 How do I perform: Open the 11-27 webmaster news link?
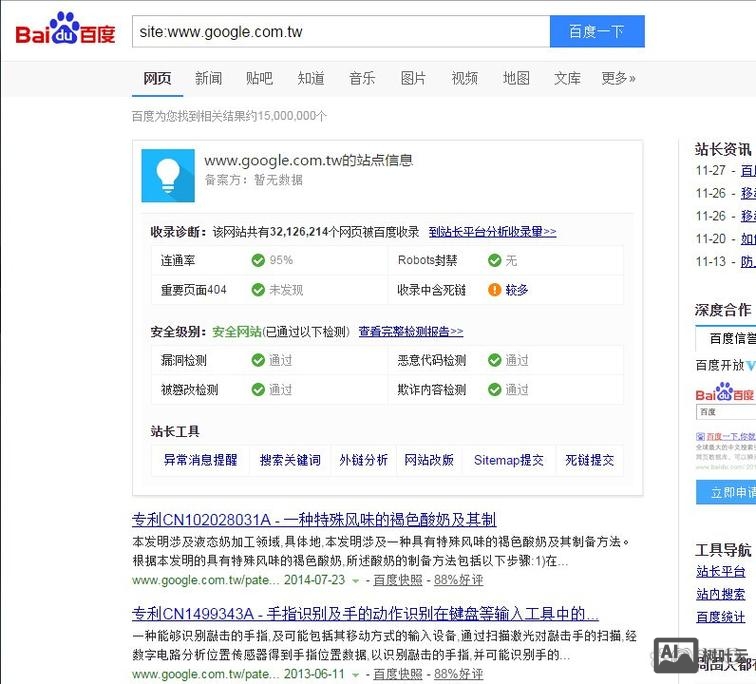coord(748,171)
